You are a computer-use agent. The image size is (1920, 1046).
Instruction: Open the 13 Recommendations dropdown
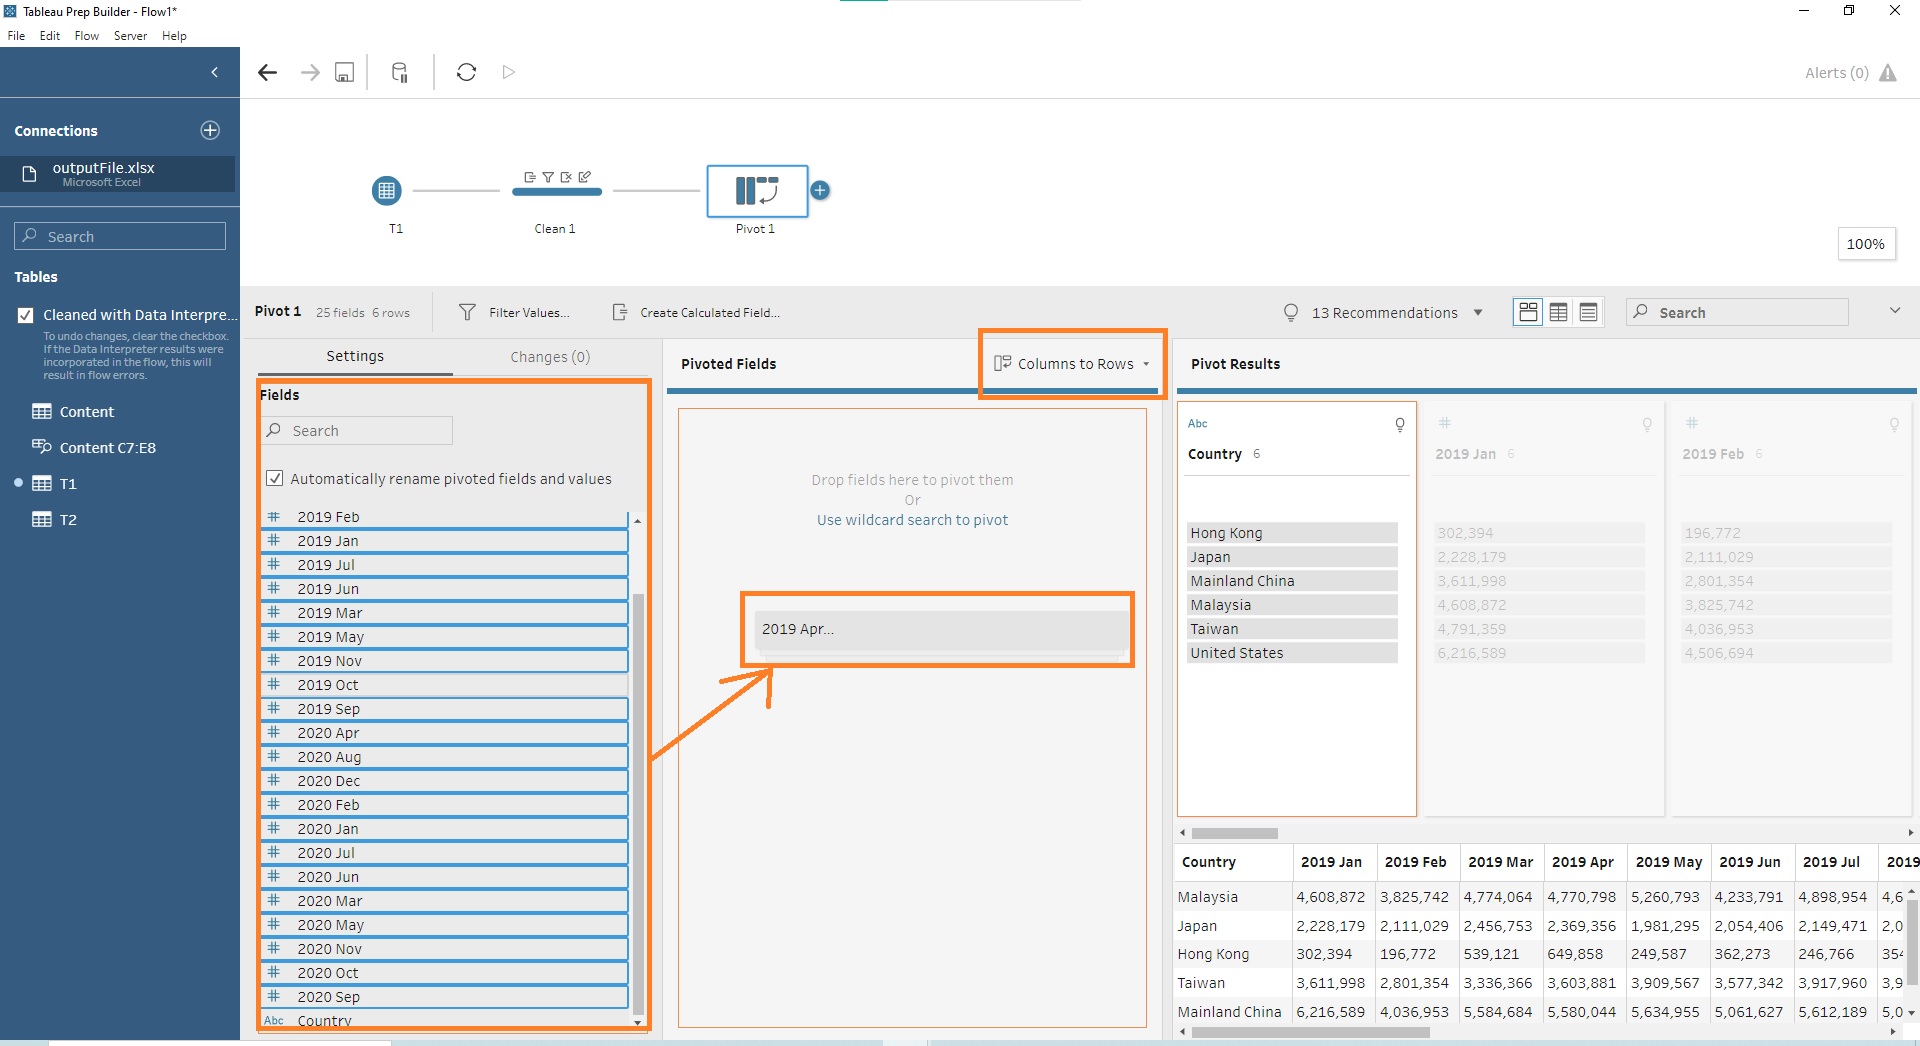[1478, 313]
